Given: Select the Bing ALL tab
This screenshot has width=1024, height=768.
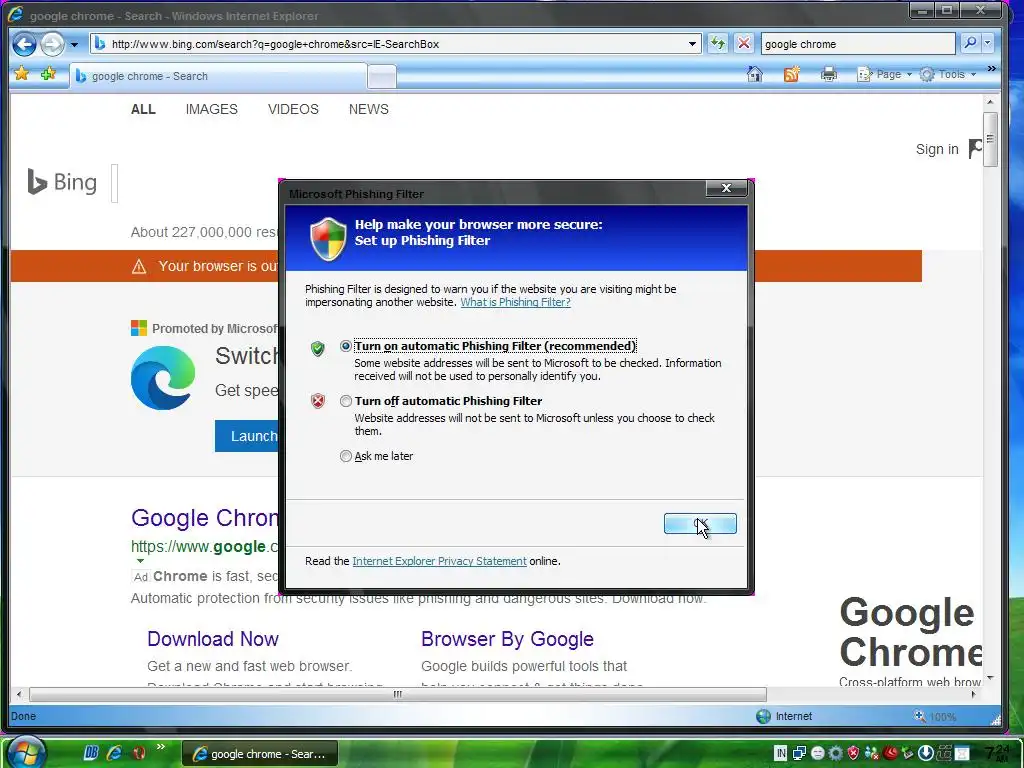Looking at the screenshot, I should tap(143, 109).
